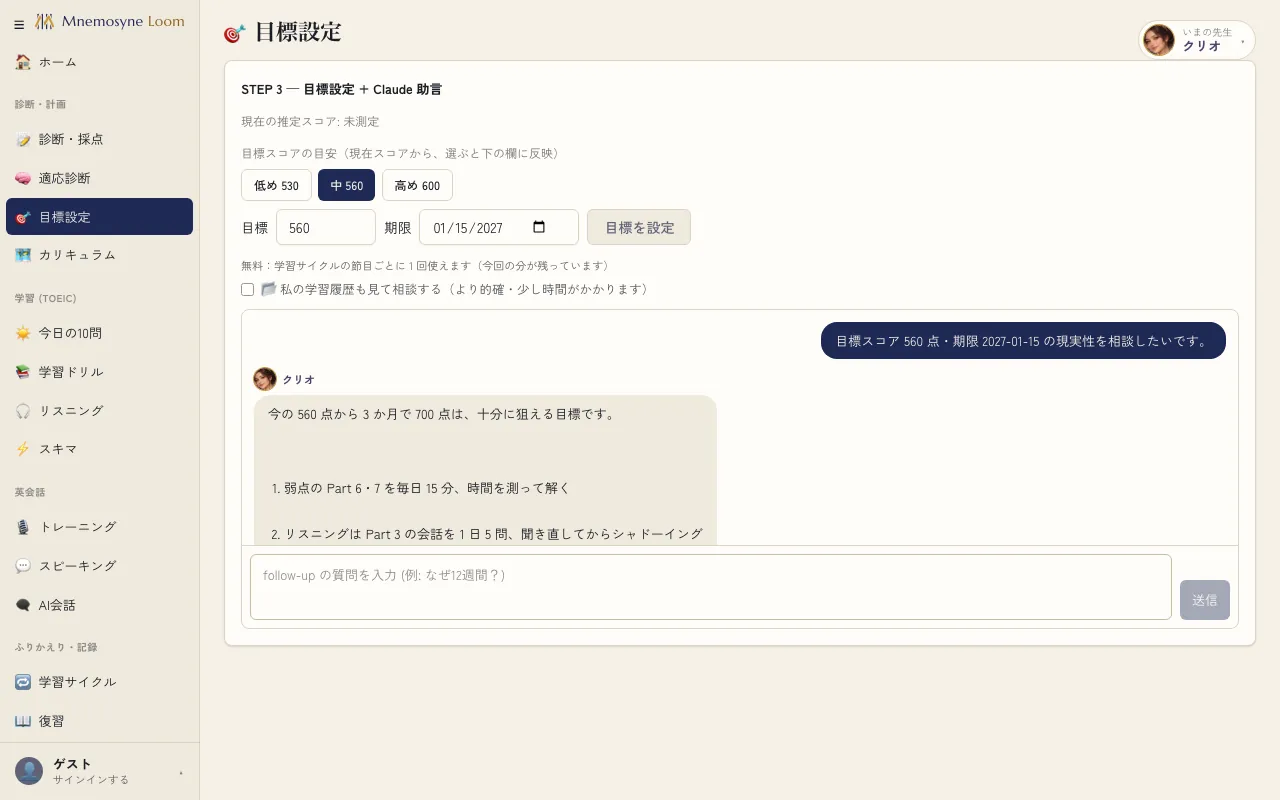Click the books icon beside 学習ドリル
This screenshot has width=1280, height=800.
(x=23, y=372)
